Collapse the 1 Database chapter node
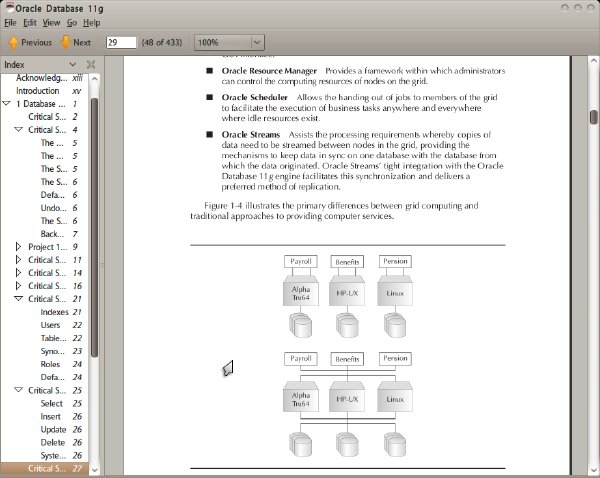 click(x=6, y=104)
